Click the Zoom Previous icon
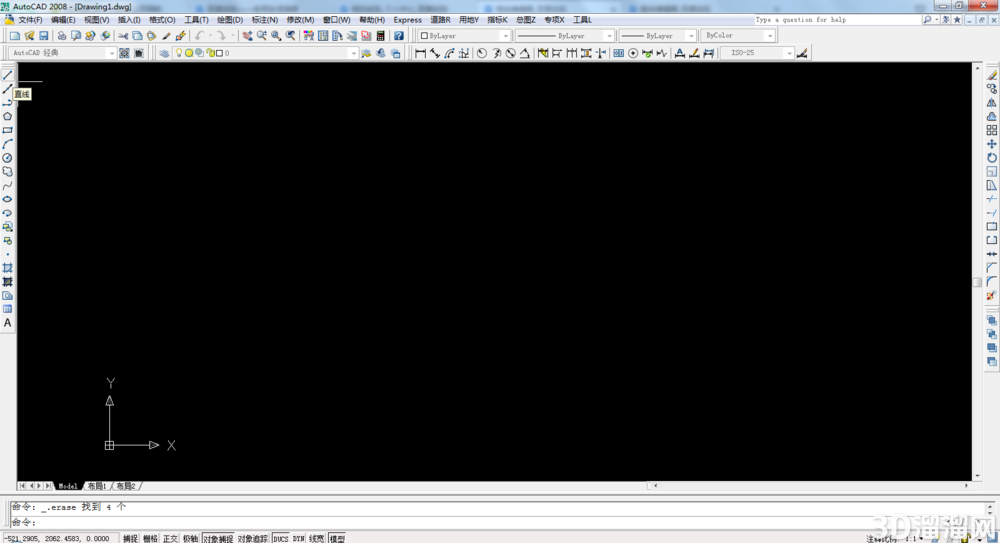The width and height of the screenshot is (1000, 543). click(x=291, y=36)
